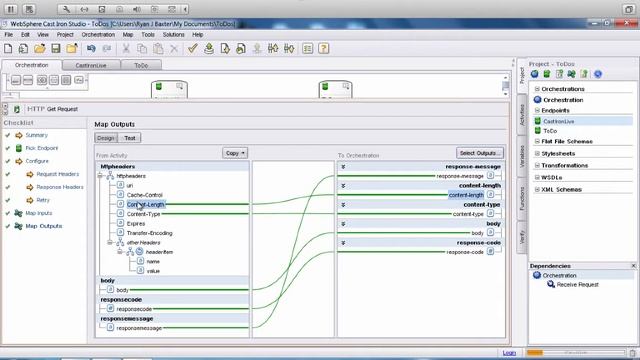Click the Paste clipboard icon
Image resolution: width=640 pixels, height=360 pixels.
click(x=158, y=49)
